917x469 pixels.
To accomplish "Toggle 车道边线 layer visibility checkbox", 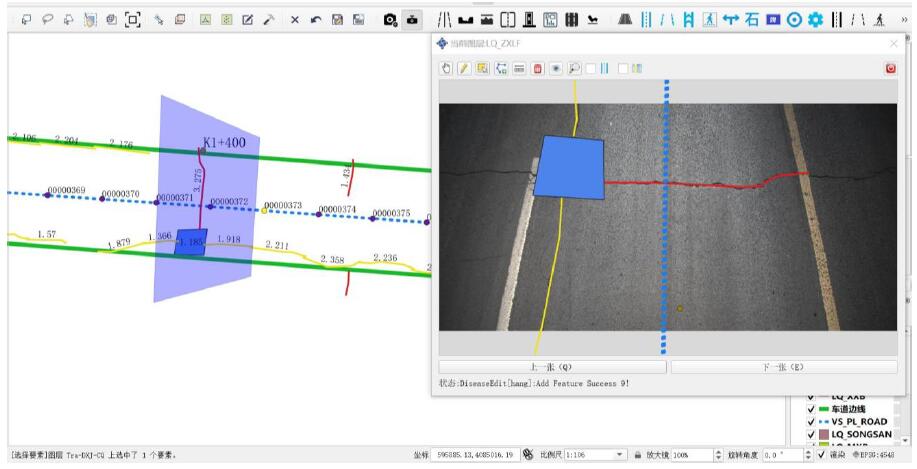I will click(811, 409).
